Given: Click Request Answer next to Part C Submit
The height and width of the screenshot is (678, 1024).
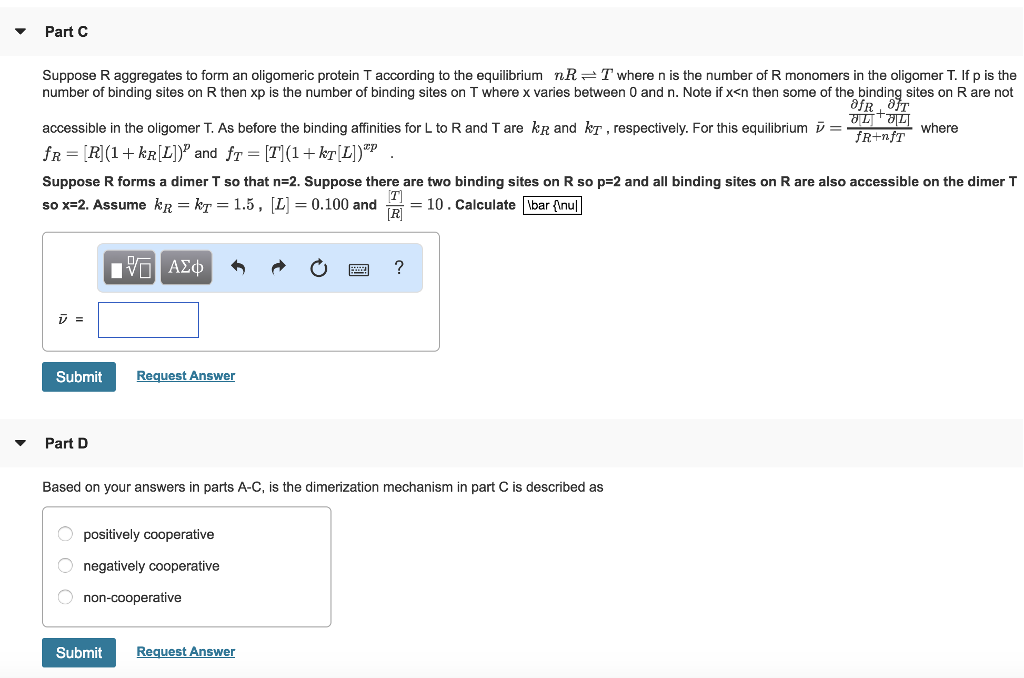Looking at the screenshot, I should pyautogui.click(x=185, y=375).
